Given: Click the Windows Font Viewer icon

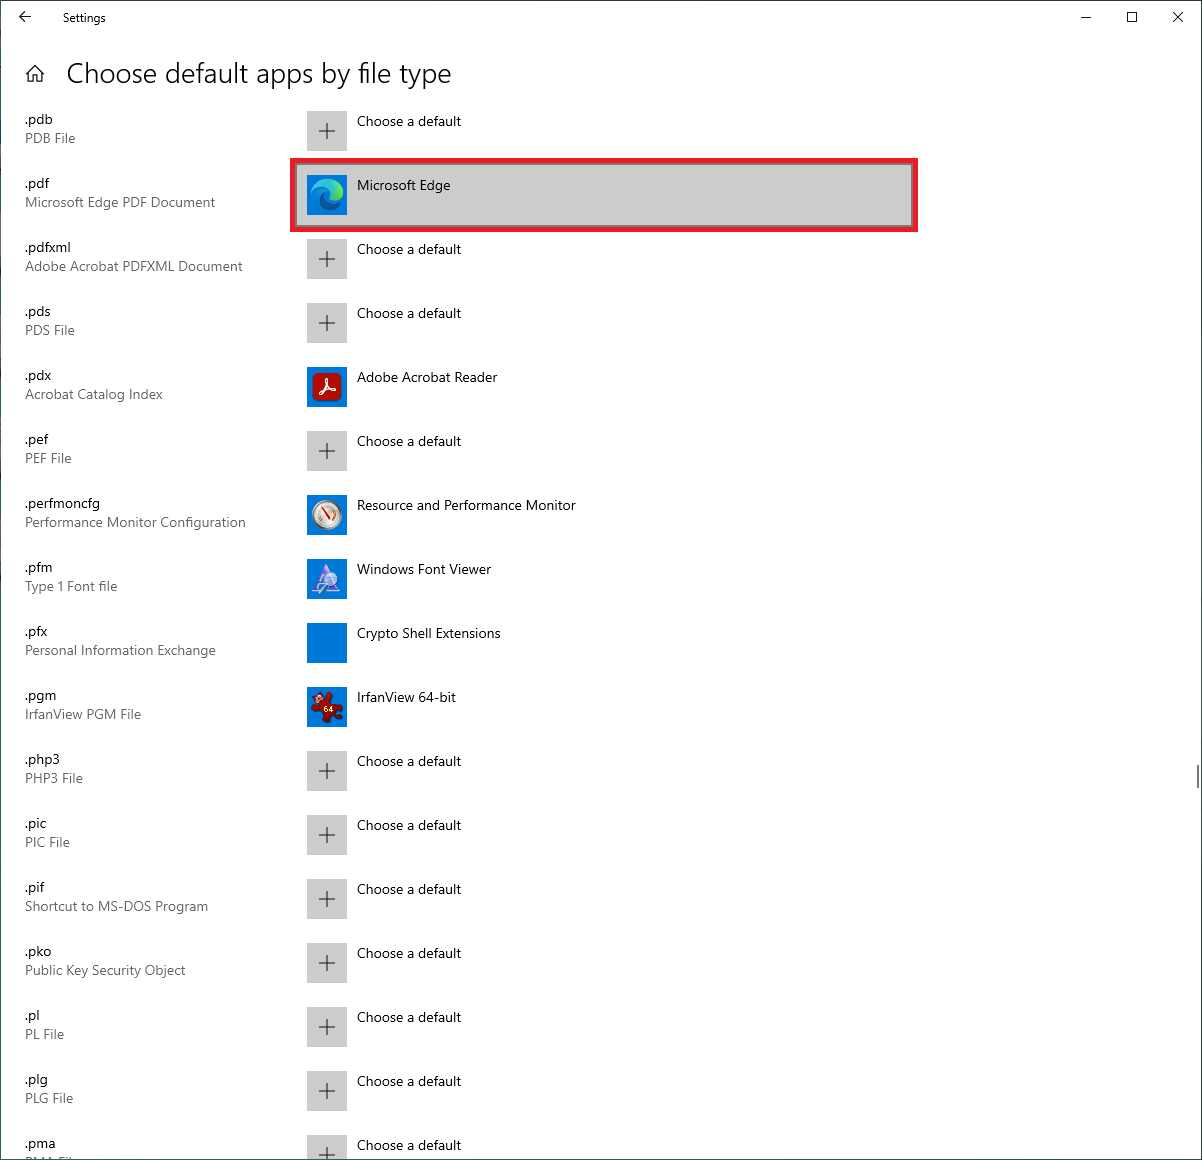Looking at the screenshot, I should click(327, 579).
